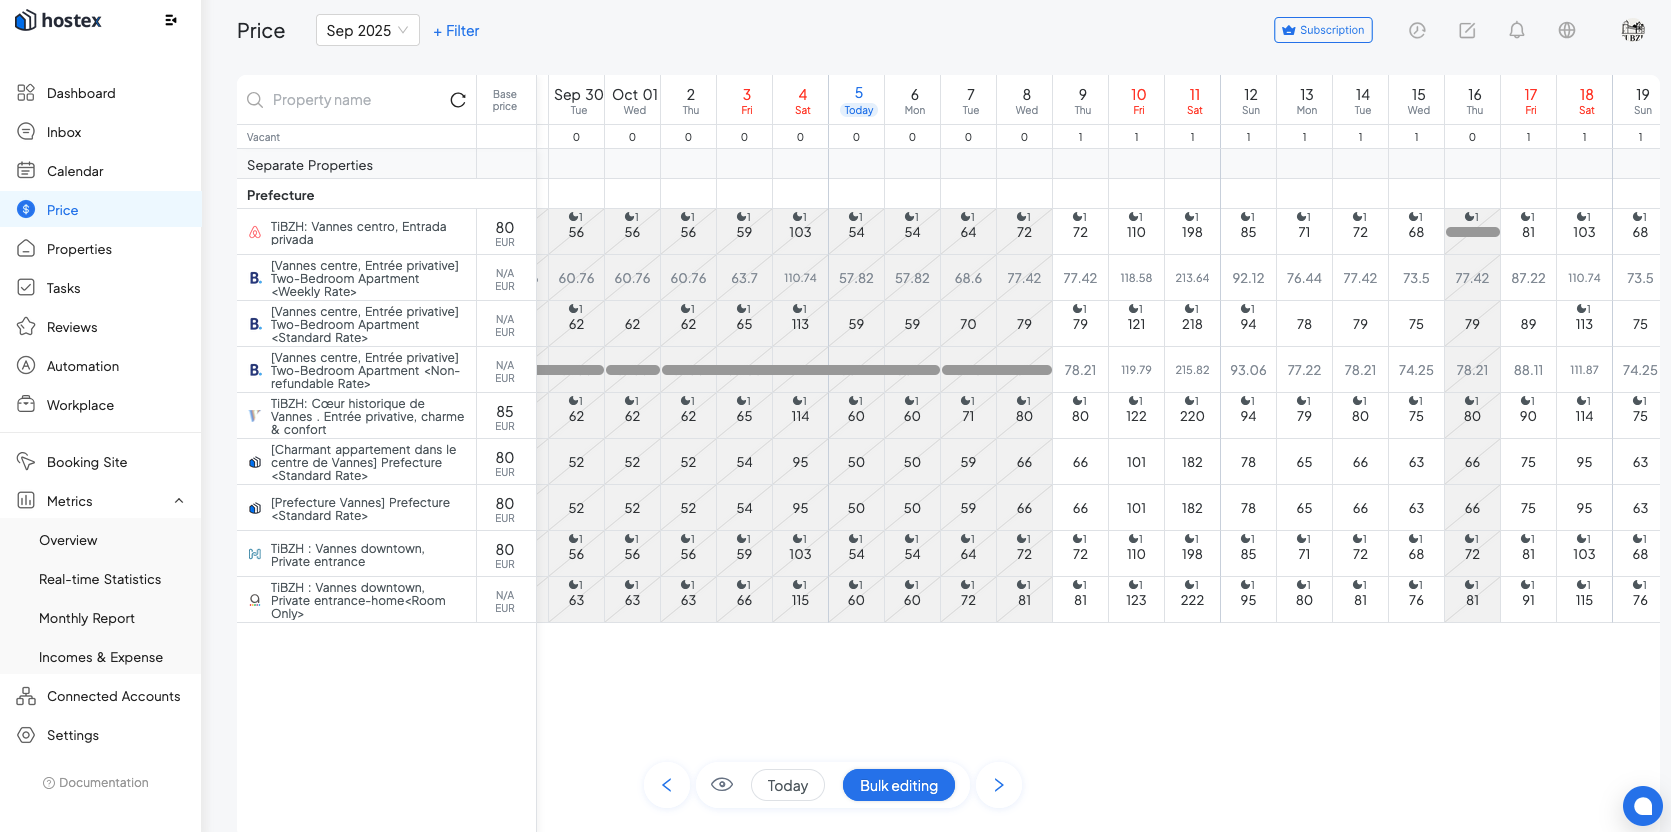
Task: Open the clock history icon in header
Action: (x=1417, y=30)
